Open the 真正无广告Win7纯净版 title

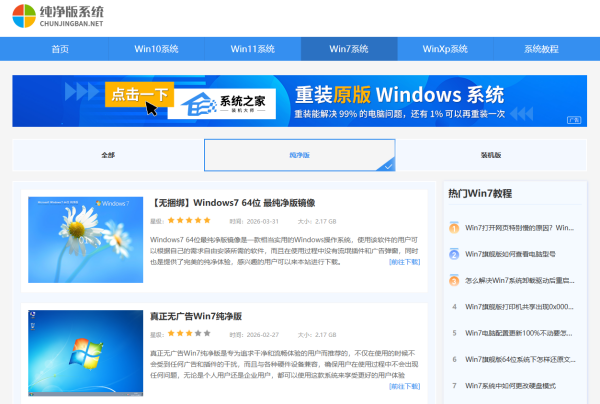tap(196, 316)
